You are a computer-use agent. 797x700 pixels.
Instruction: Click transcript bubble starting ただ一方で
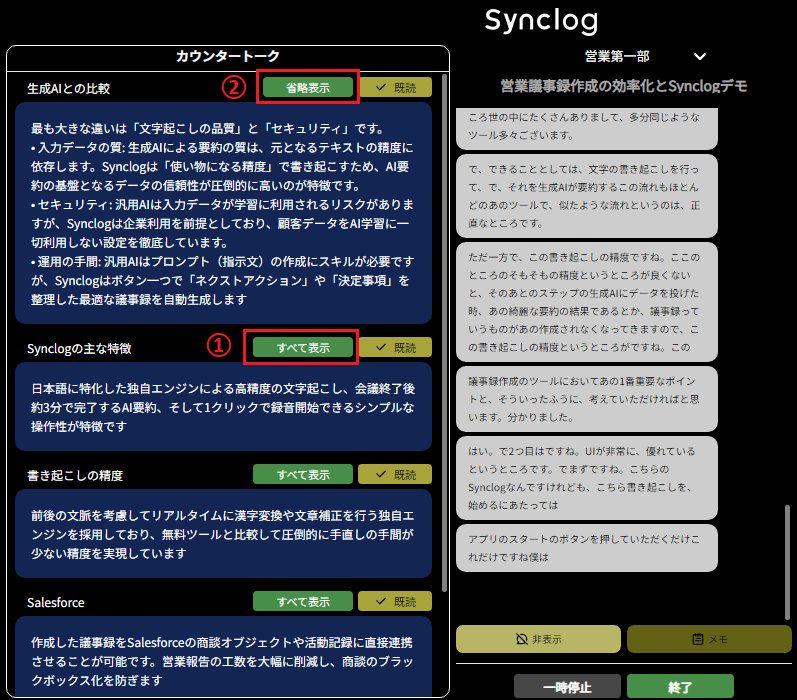[x=587, y=302]
